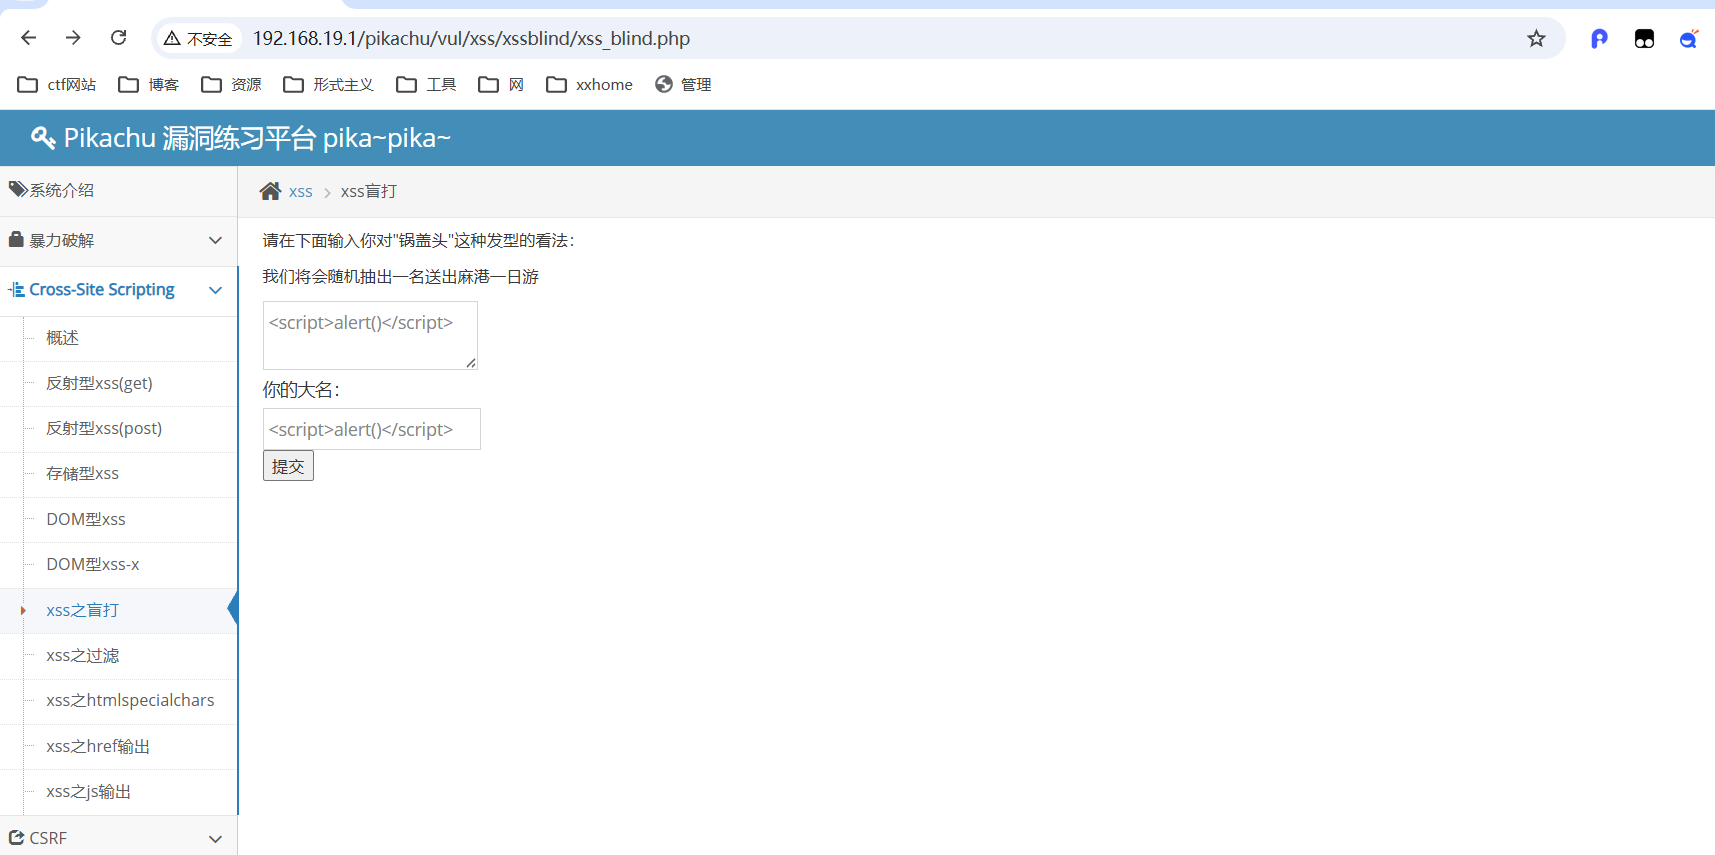The height and width of the screenshot is (855, 1715).
Task: Click the 暴力破解 lock icon
Action: pyautogui.click(x=16, y=240)
